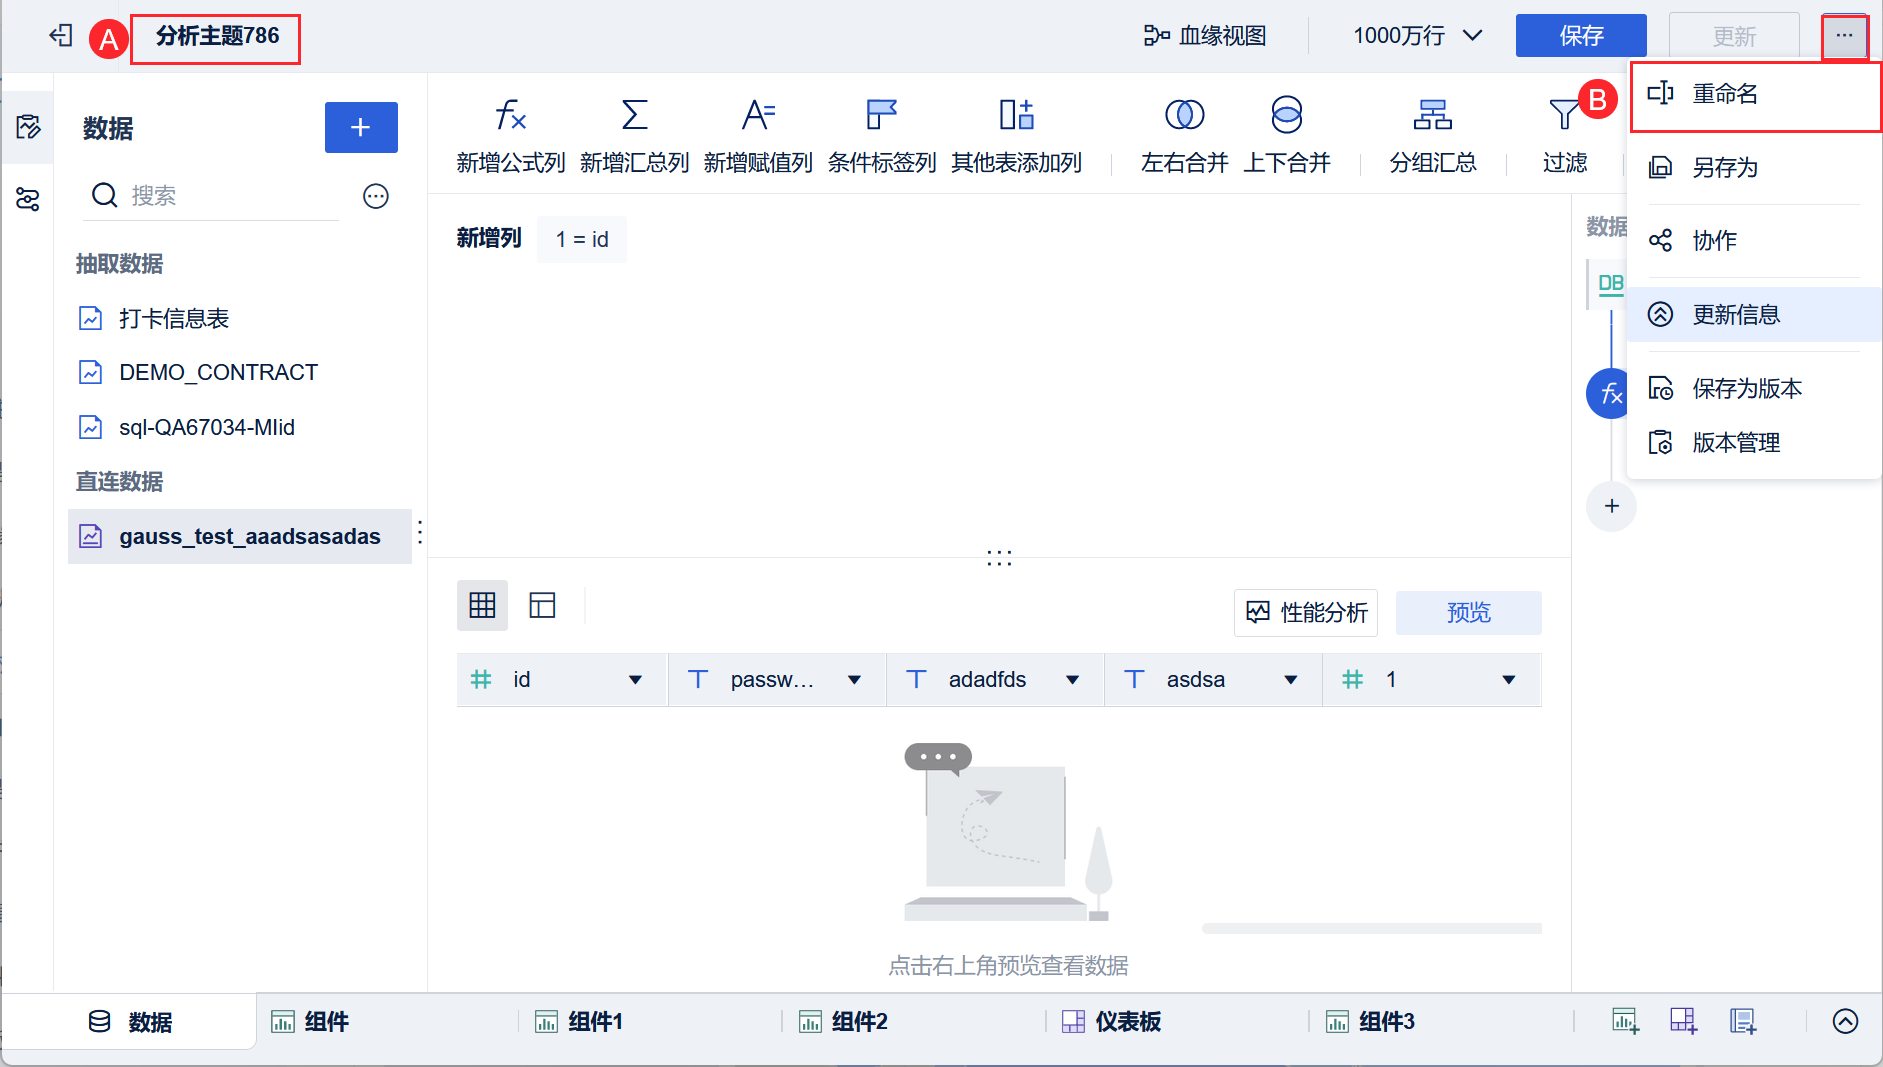
Task: Click horizontal scrollbar under preview table
Action: point(1371,929)
